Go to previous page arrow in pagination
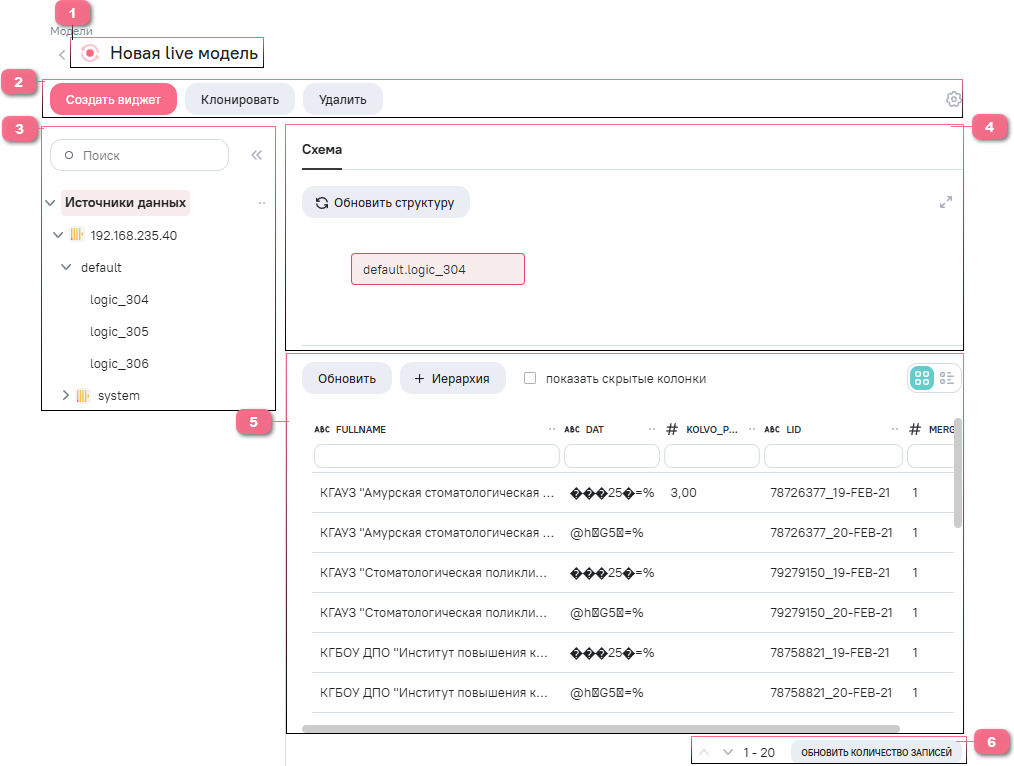This screenshot has width=1014, height=766. click(x=705, y=752)
